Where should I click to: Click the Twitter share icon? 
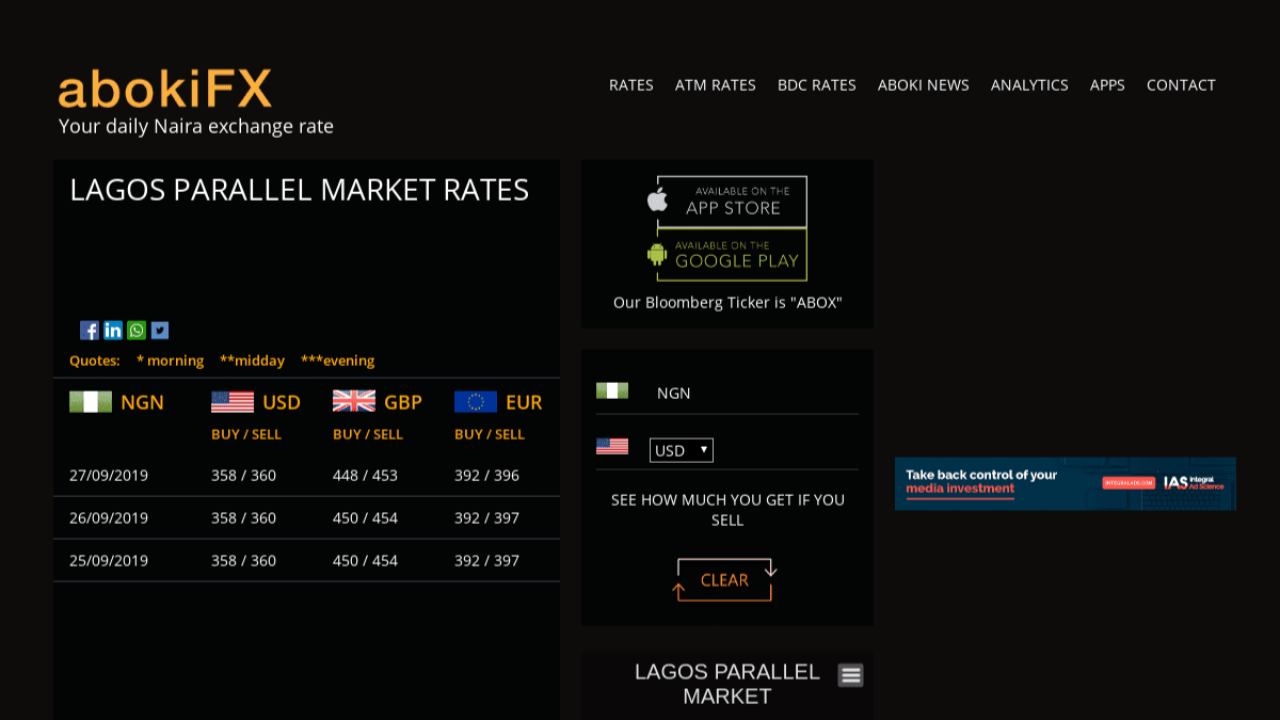tap(160, 330)
